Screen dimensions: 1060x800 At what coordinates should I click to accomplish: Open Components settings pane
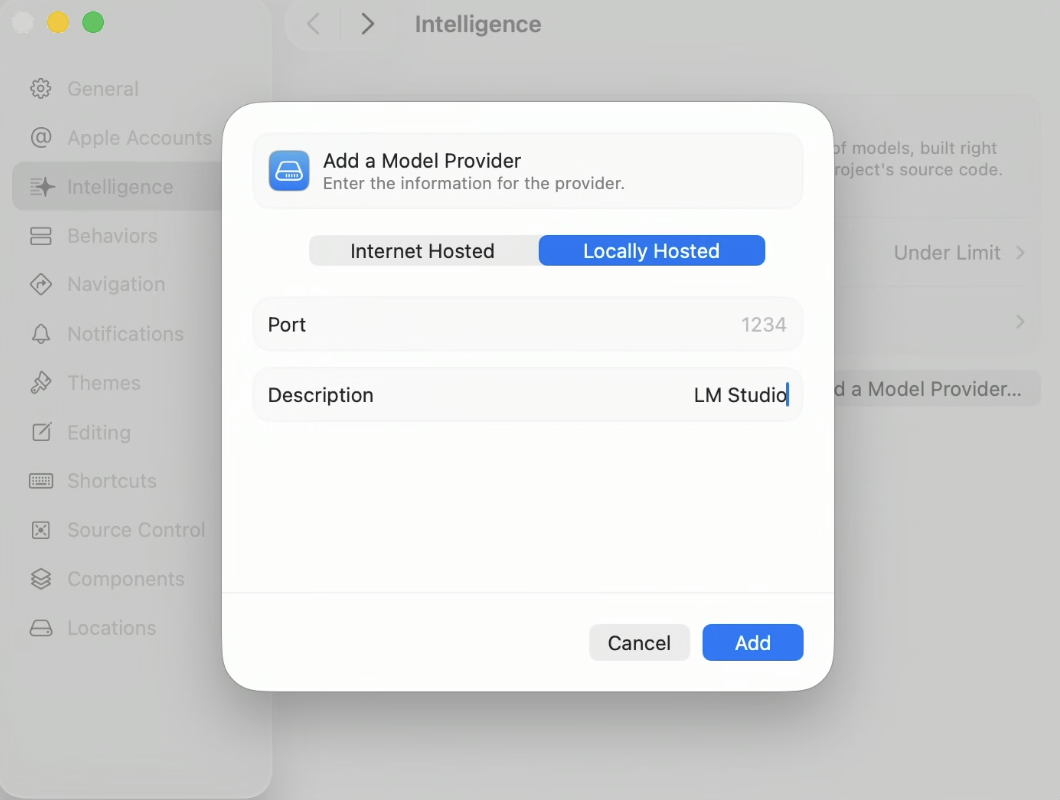pos(126,579)
